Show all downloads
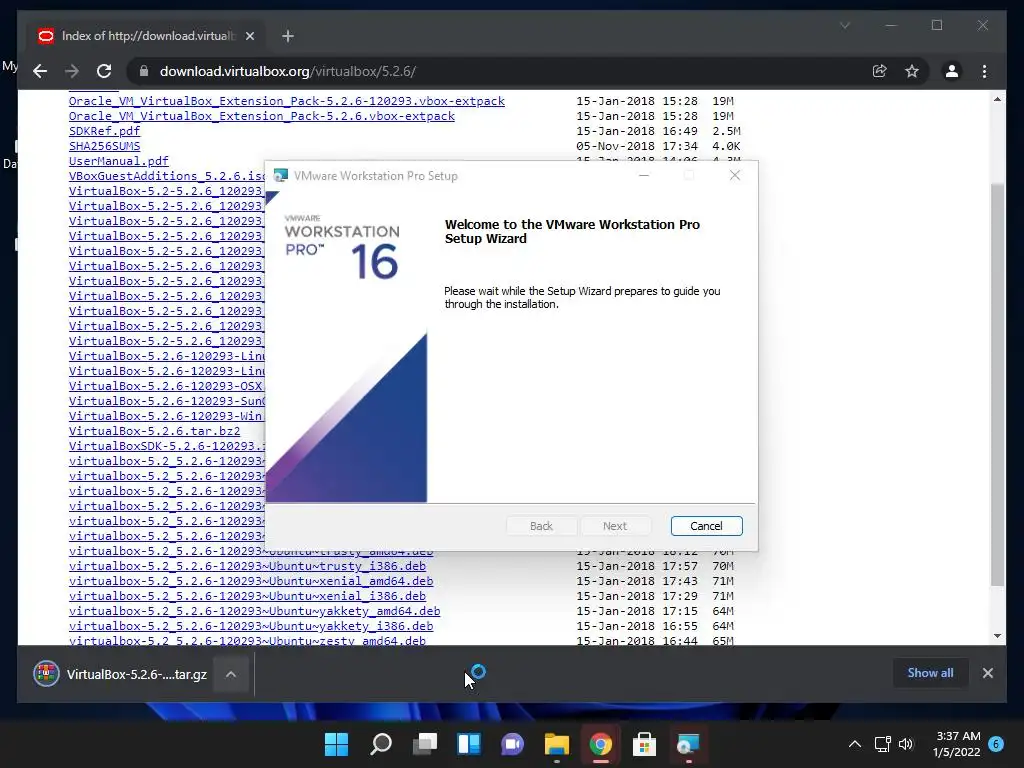This screenshot has height=768, width=1024. [930, 673]
